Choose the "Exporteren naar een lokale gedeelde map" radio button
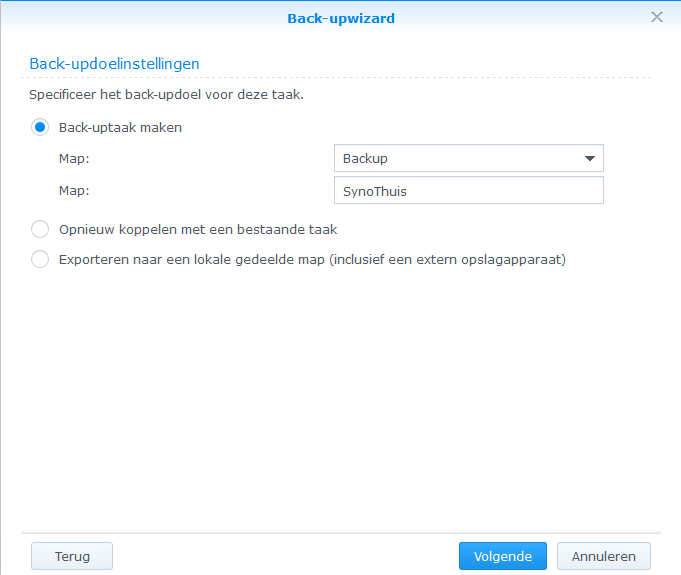The image size is (681, 575). (40, 260)
